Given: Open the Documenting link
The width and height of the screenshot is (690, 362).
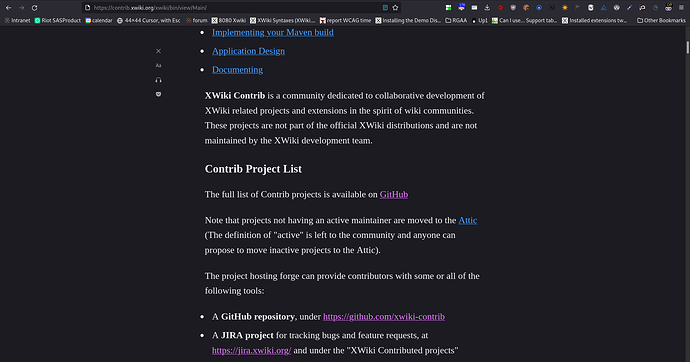Looking at the screenshot, I should pyautogui.click(x=237, y=69).
